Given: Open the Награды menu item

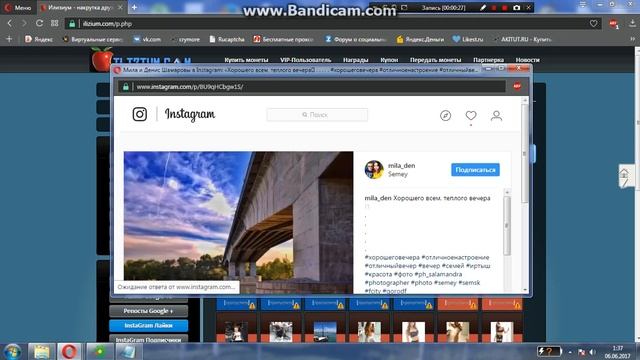Looking at the screenshot, I should (356, 60).
